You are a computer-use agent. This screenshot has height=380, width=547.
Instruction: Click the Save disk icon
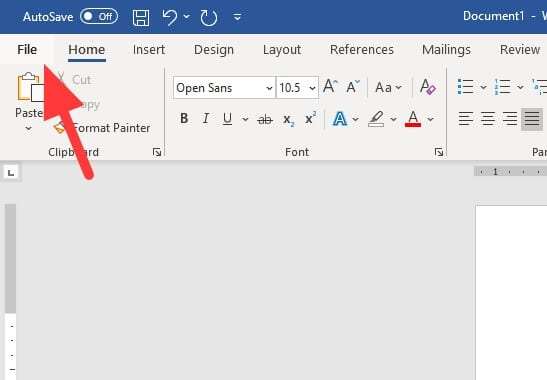(141, 17)
